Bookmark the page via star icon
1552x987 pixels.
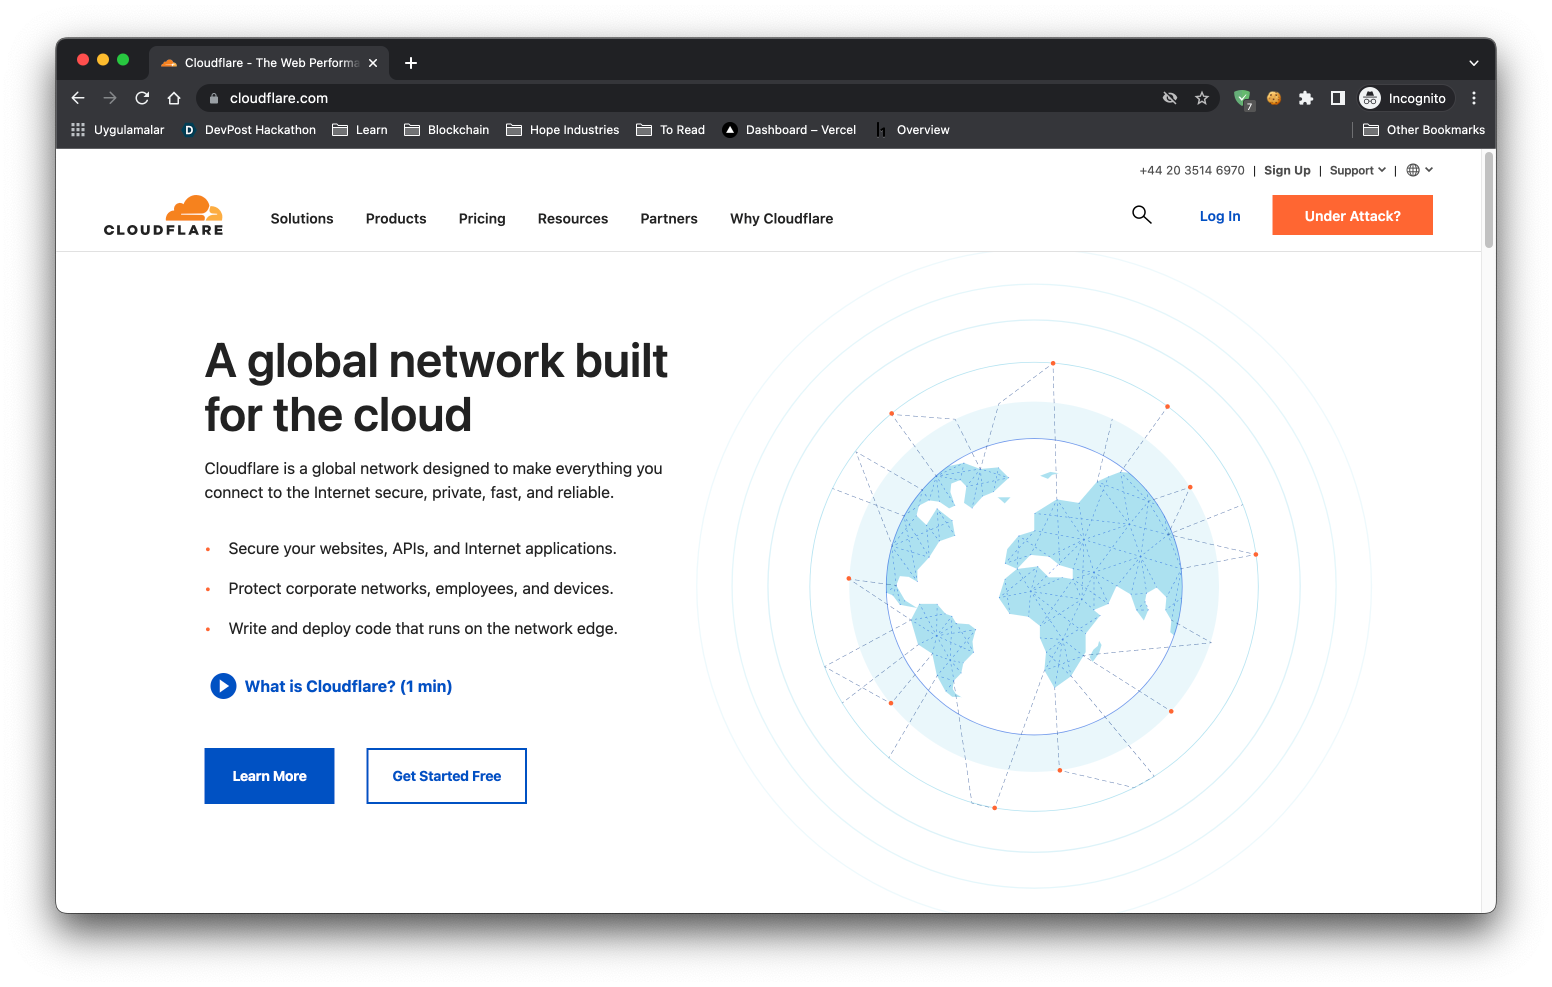coord(1202,98)
